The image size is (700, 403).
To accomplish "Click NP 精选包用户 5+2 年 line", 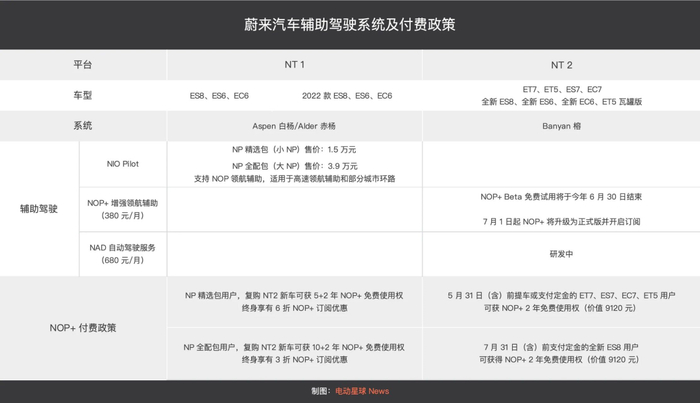I will [294, 295].
